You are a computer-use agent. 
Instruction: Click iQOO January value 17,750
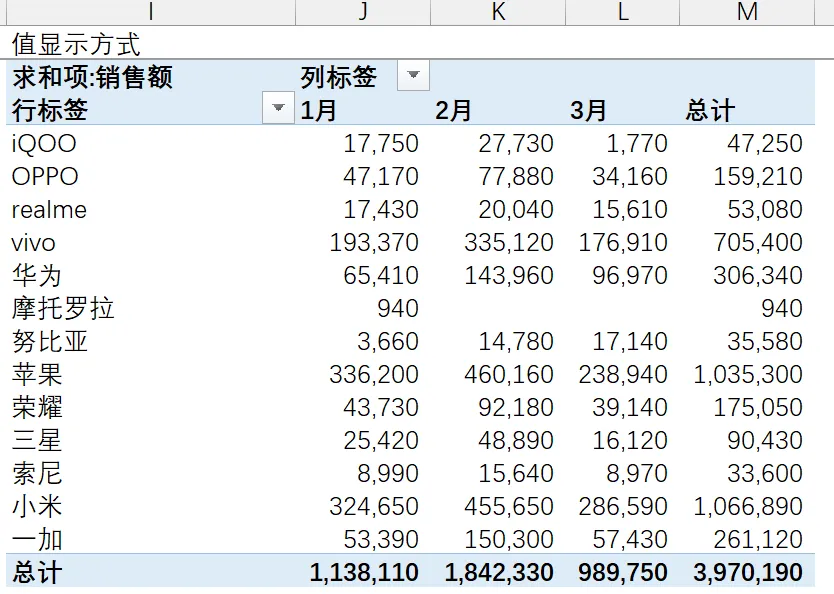[381, 144]
